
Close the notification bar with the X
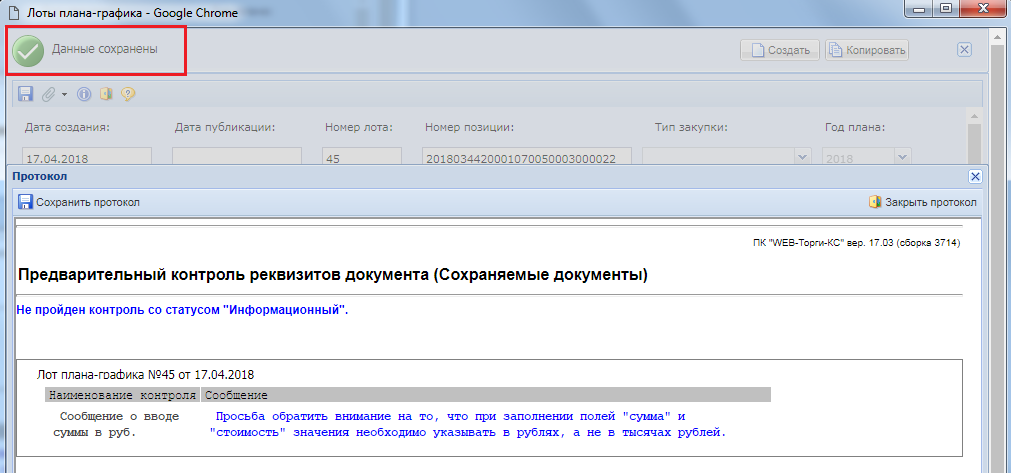(964, 50)
